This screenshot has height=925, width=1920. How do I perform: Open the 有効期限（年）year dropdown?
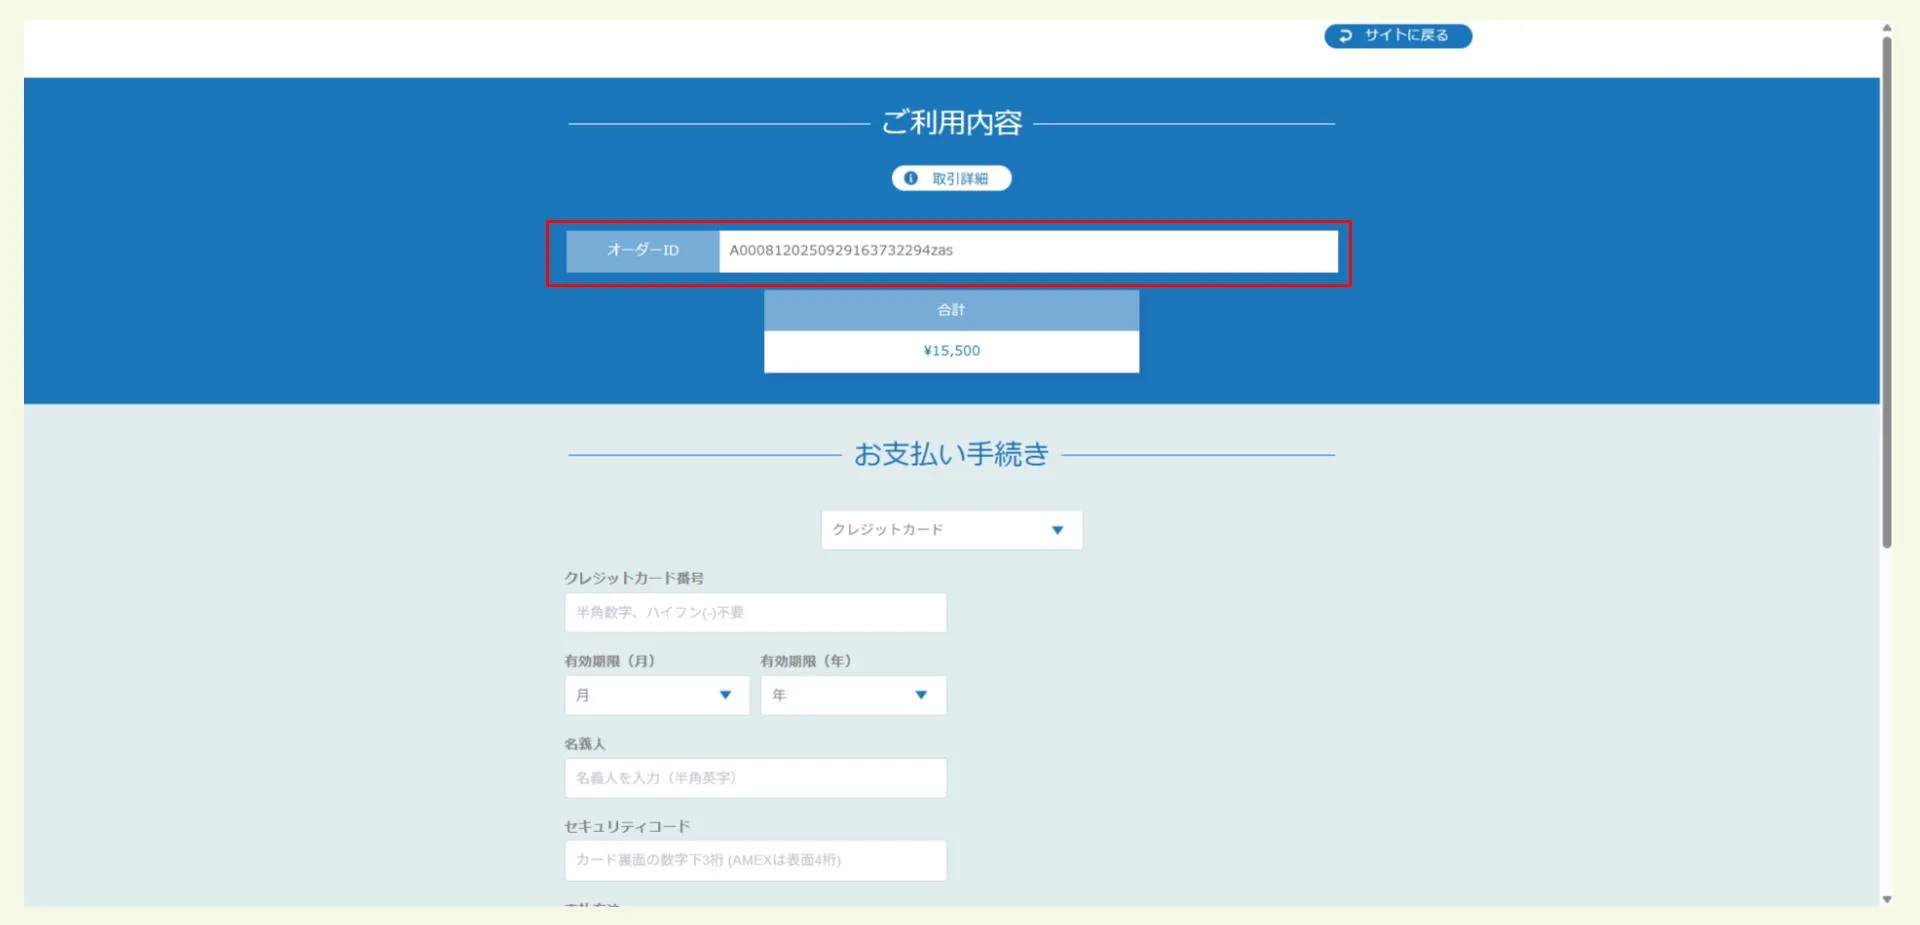pos(853,695)
